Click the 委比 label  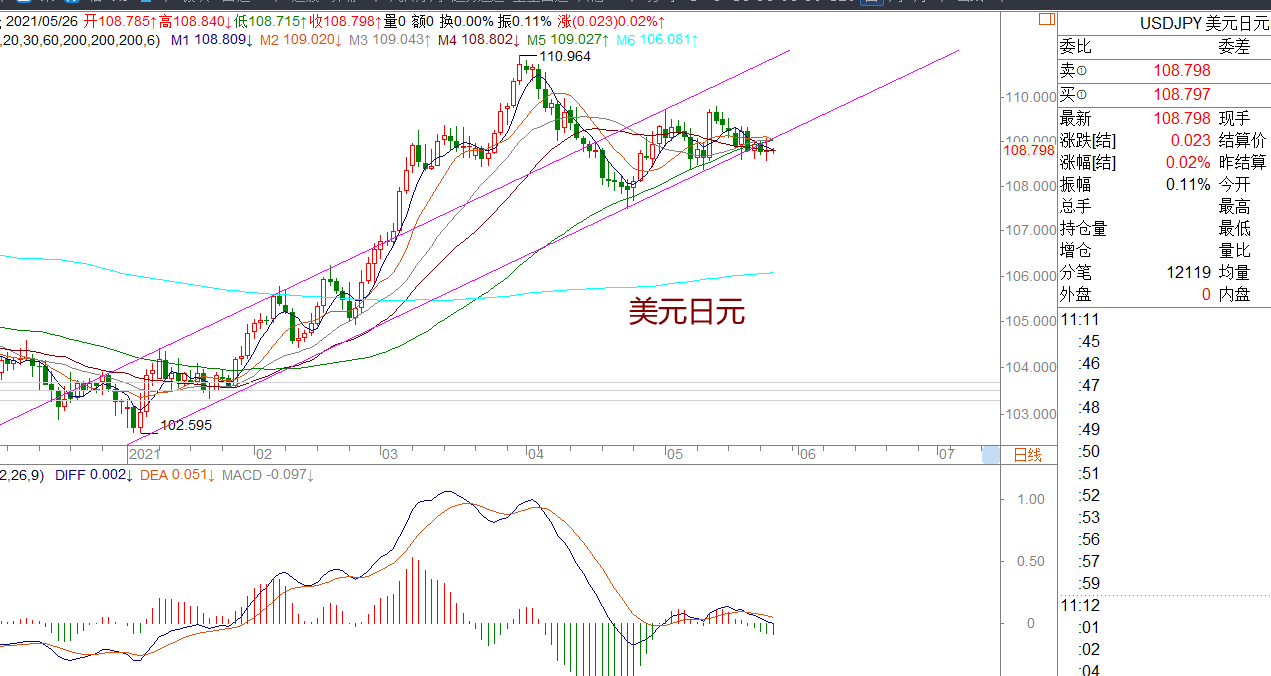[1076, 46]
